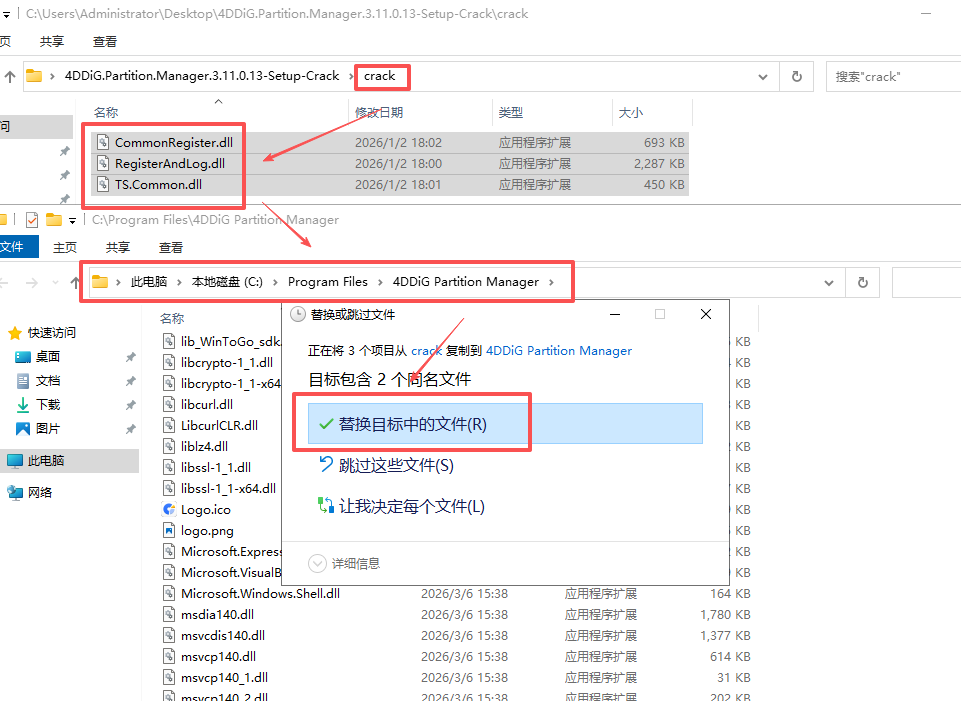Viewport: 961px width, 701px height.
Task: Open the Logo.ico file icon
Action: [x=169, y=509]
